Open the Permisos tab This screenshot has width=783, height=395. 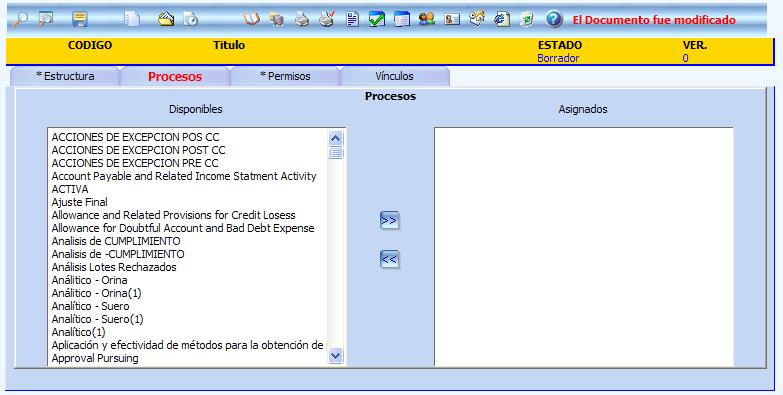[x=285, y=76]
